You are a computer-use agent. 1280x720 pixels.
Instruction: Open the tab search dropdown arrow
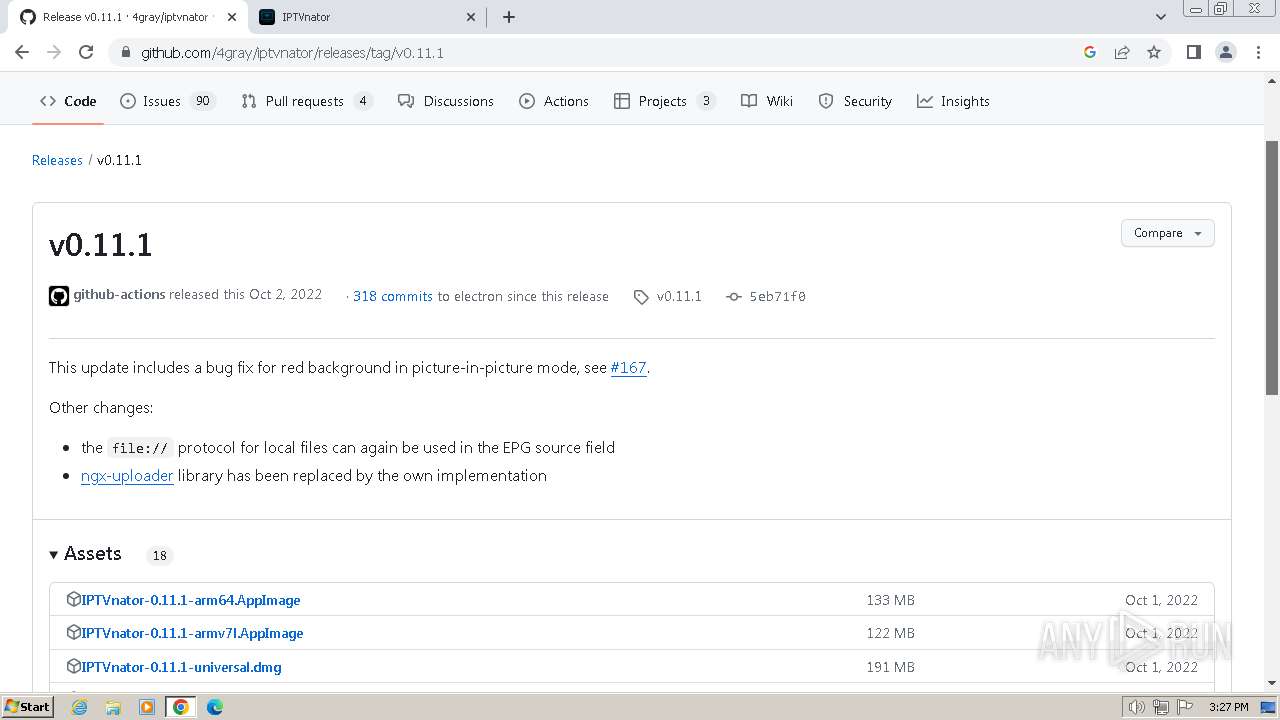pyautogui.click(x=1161, y=17)
